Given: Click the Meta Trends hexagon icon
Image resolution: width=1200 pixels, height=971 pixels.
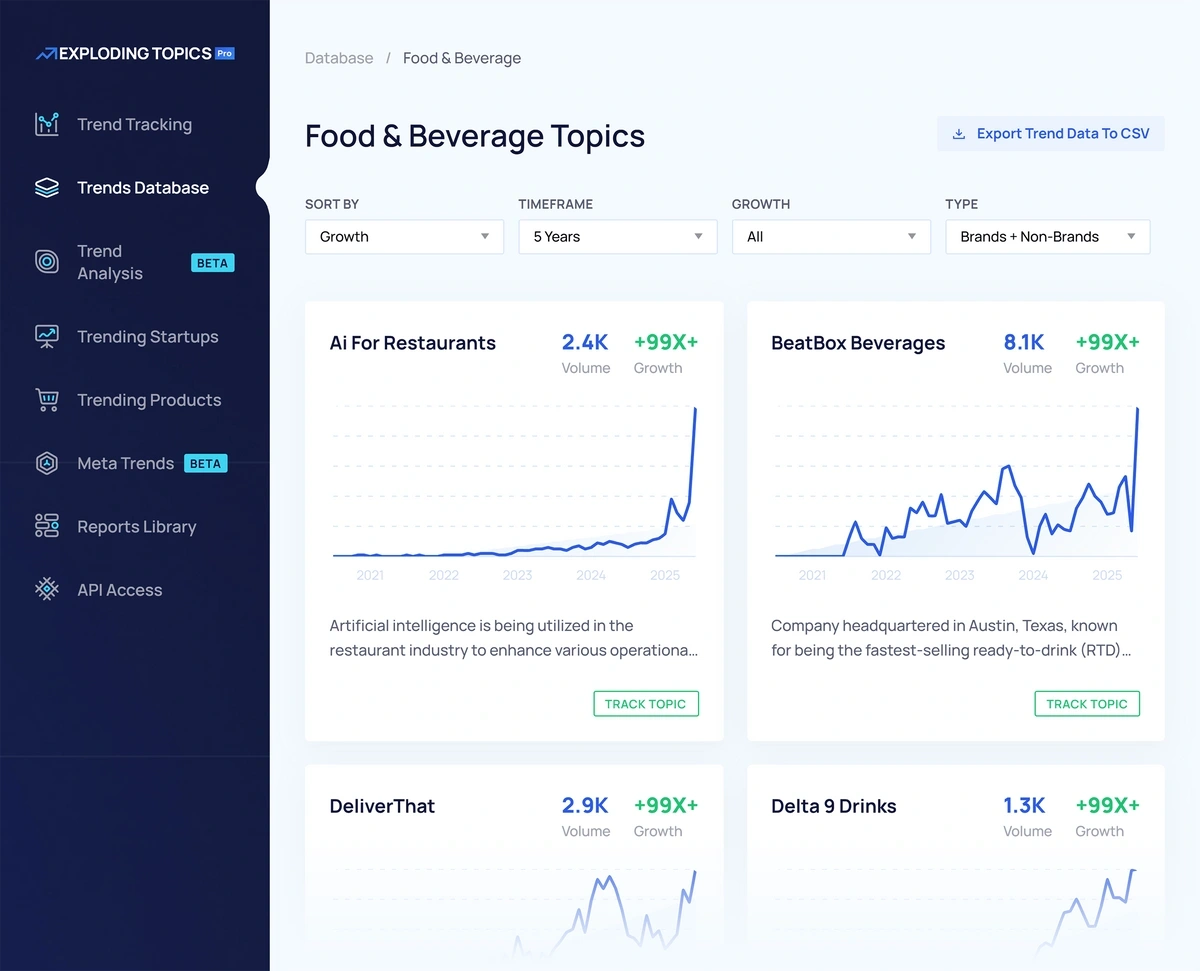Looking at the screenshot, I should [x=47, y=463].
